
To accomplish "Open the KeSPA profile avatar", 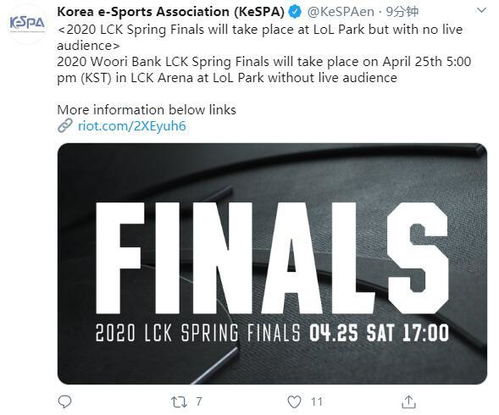I will [x=27, y=23].
